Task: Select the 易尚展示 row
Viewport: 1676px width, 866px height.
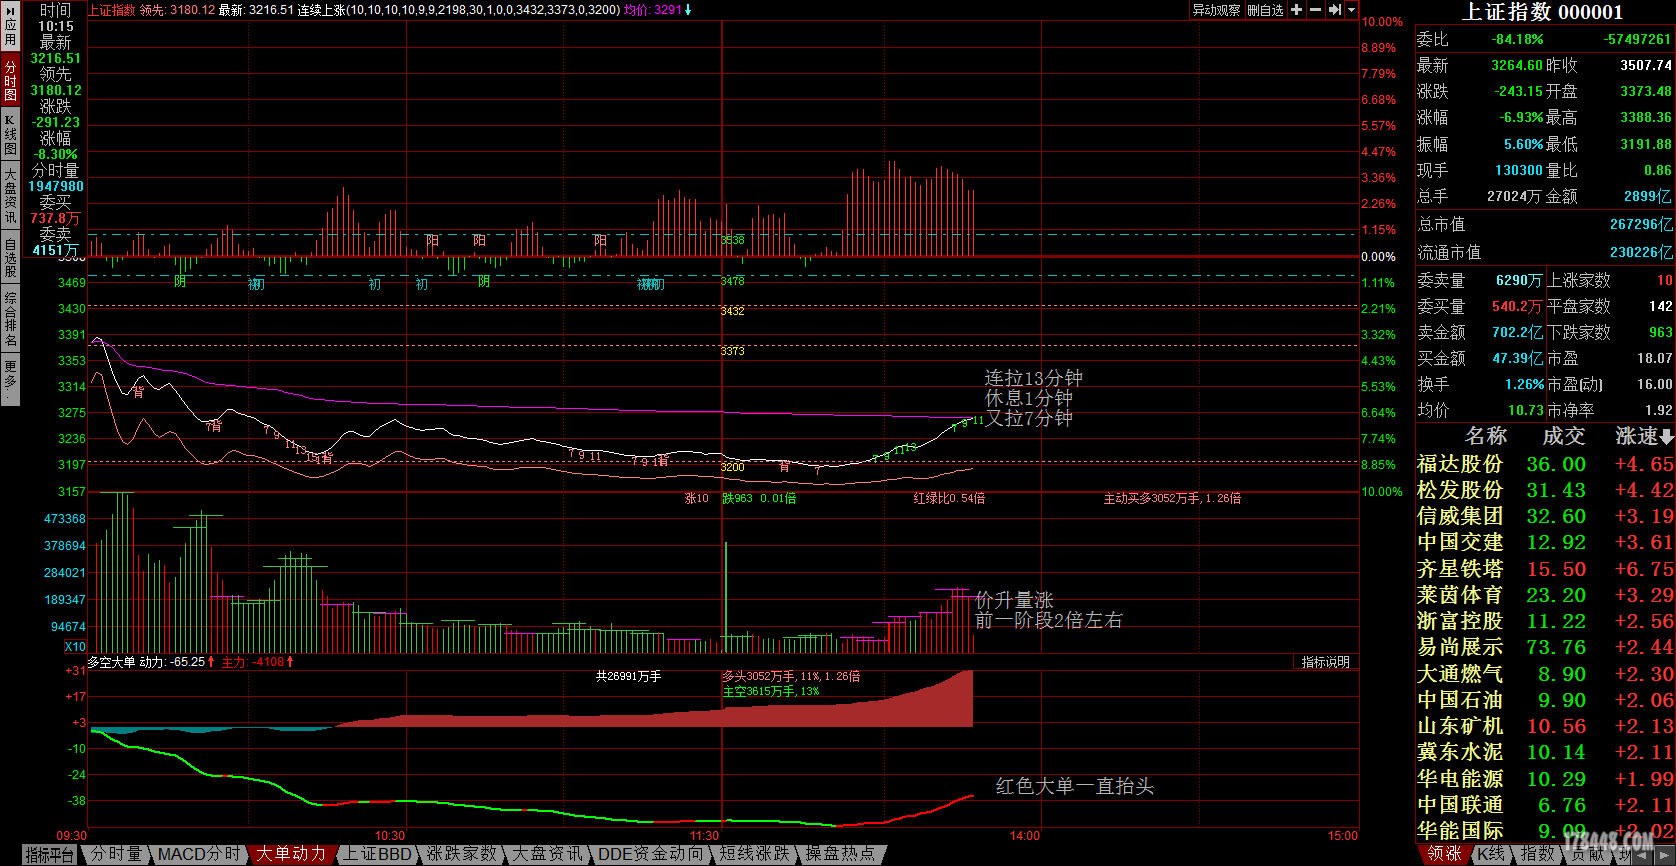Action: pos(1545,647)
